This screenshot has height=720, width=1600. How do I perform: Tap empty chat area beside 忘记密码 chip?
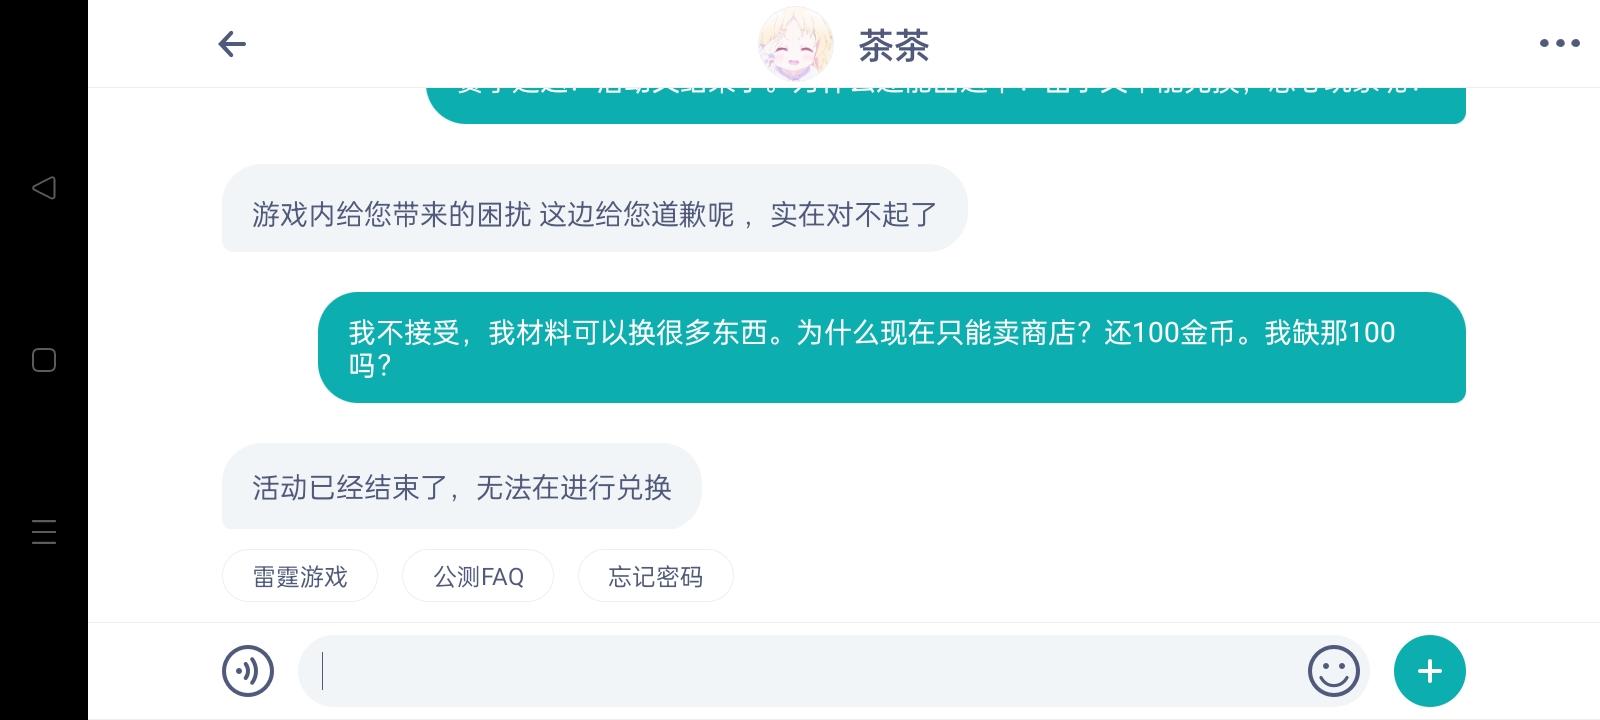[1100, 576]
